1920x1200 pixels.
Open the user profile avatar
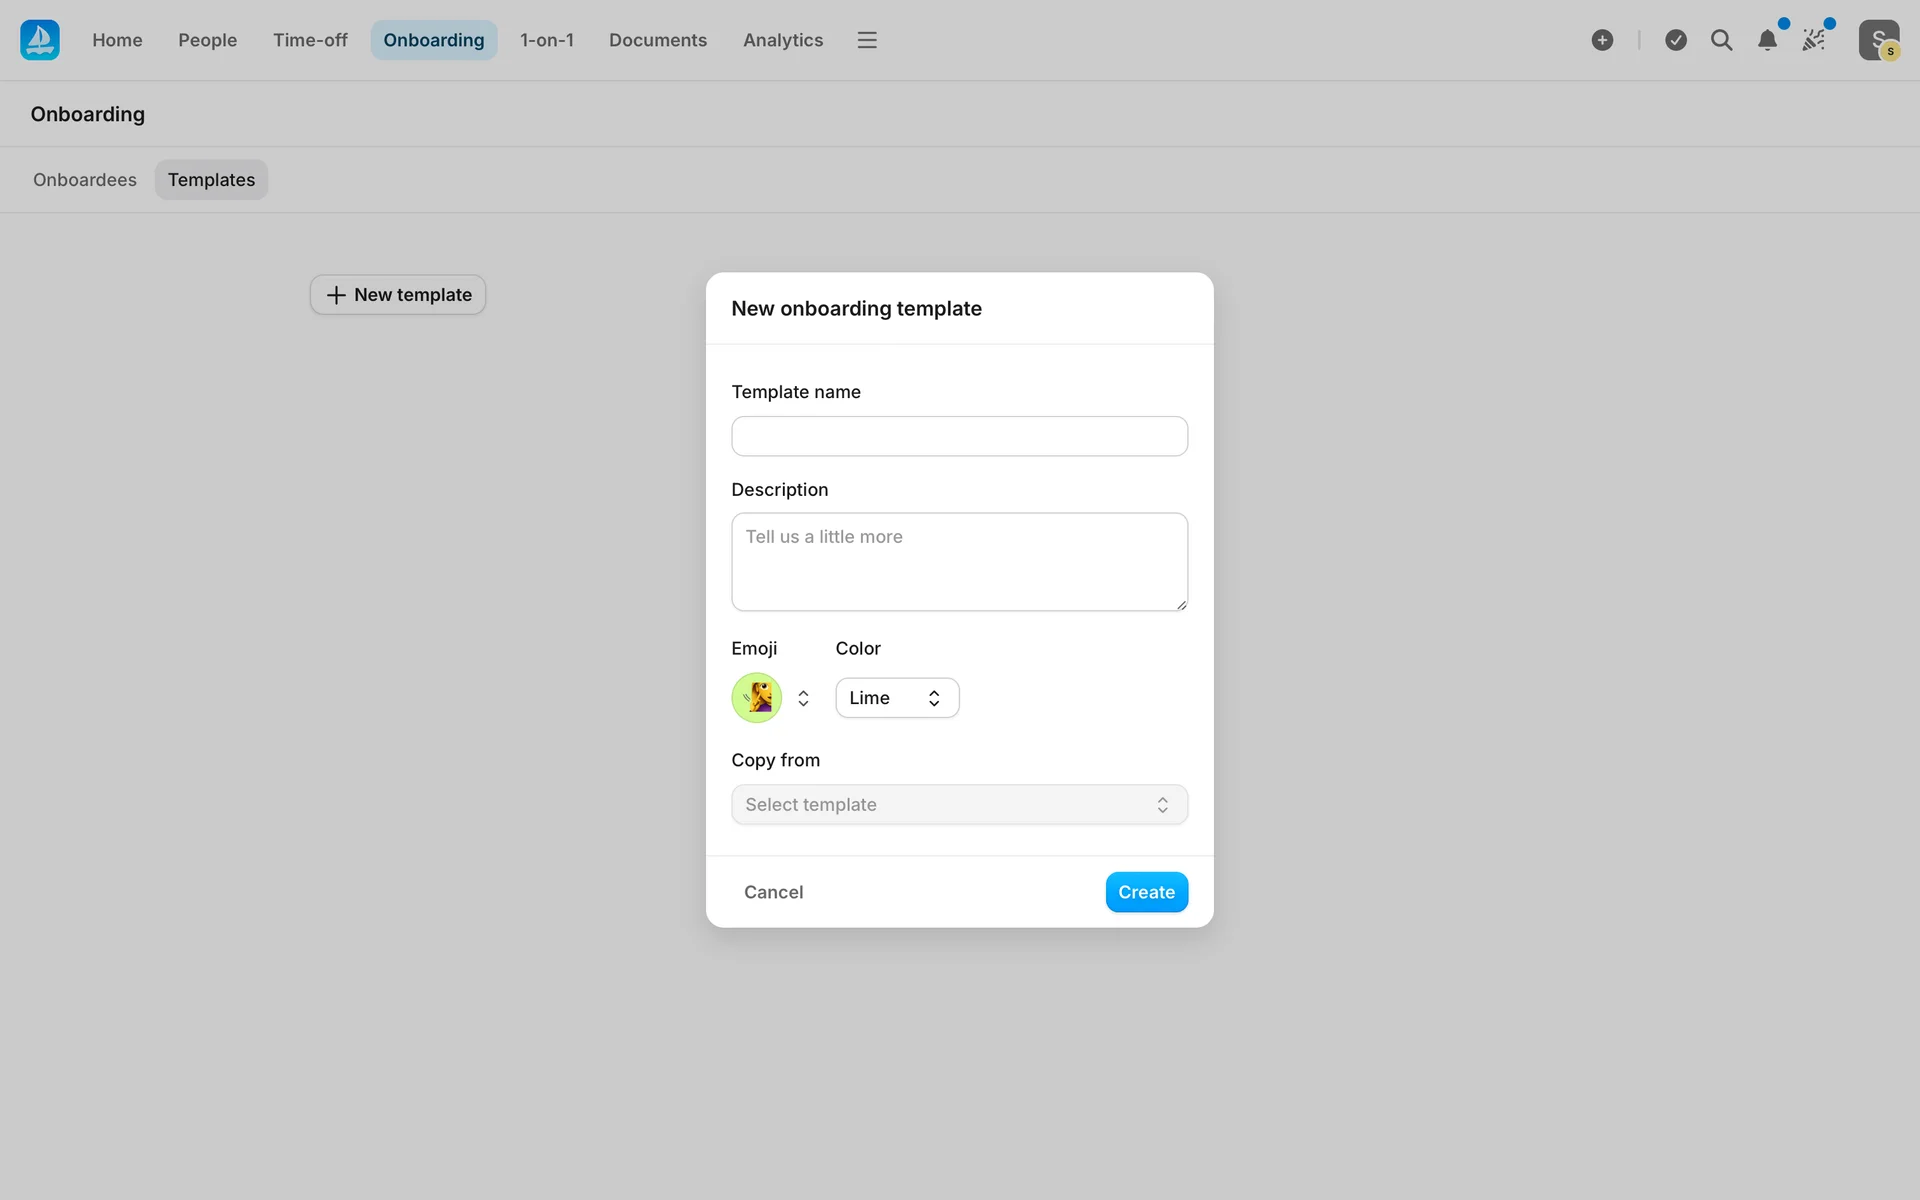point(1878,40)
